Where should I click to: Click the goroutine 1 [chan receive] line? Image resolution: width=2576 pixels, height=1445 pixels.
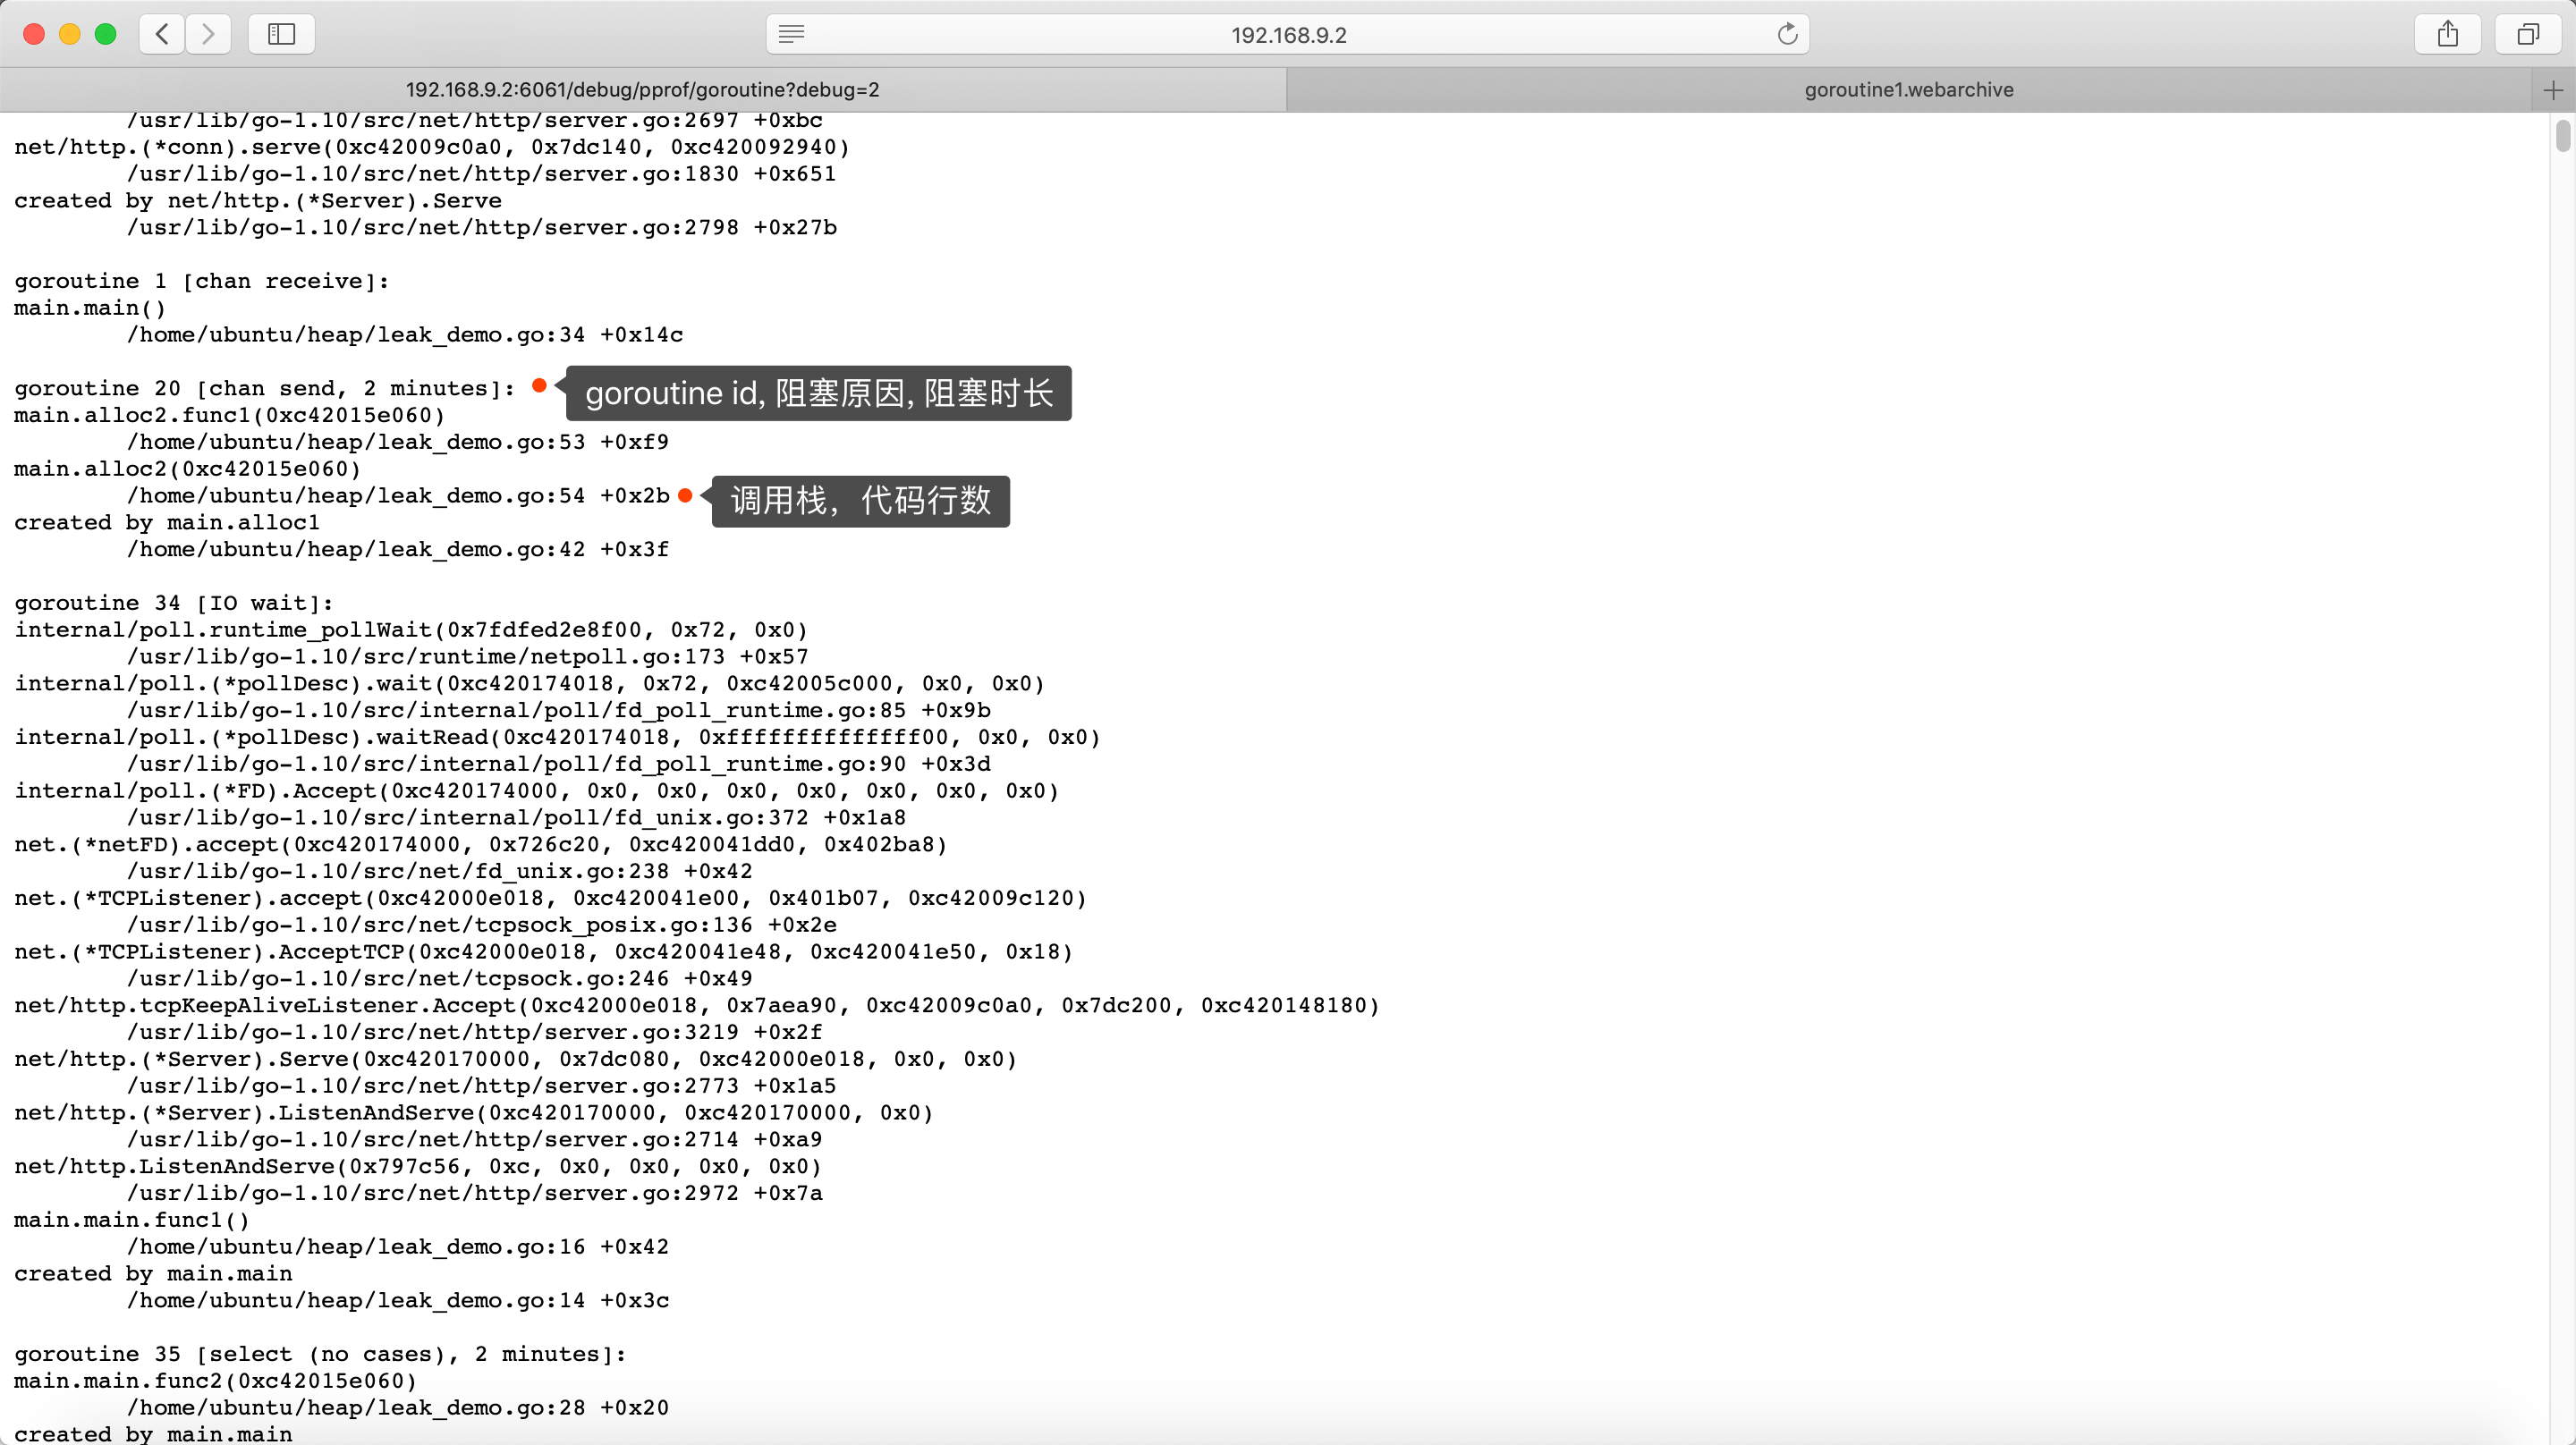coord(202,281)
